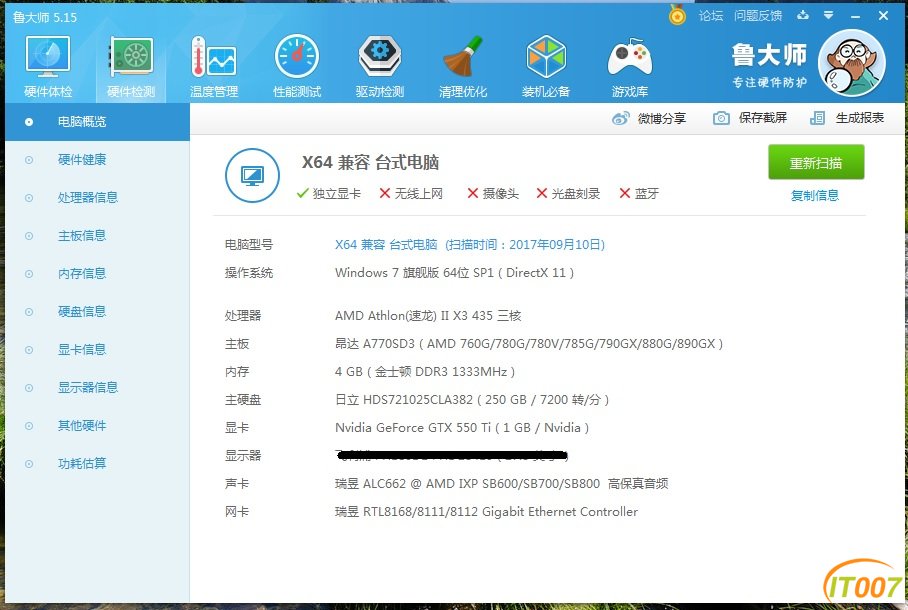Click 生成报表 to generate report
This screenshot has width=908, height=610.
[847, 118]
